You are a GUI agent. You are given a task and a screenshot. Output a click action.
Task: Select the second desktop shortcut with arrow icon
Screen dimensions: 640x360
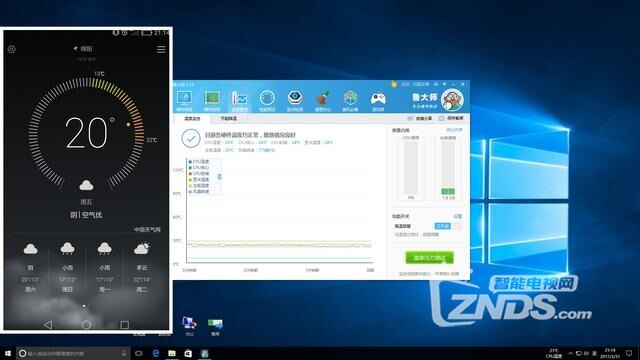[215, 327]
